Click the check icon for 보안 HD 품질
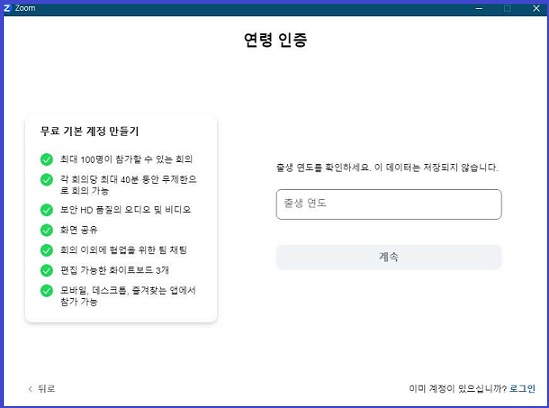The image size is (549, 408). pyautogui.click(x=47, y=210)
